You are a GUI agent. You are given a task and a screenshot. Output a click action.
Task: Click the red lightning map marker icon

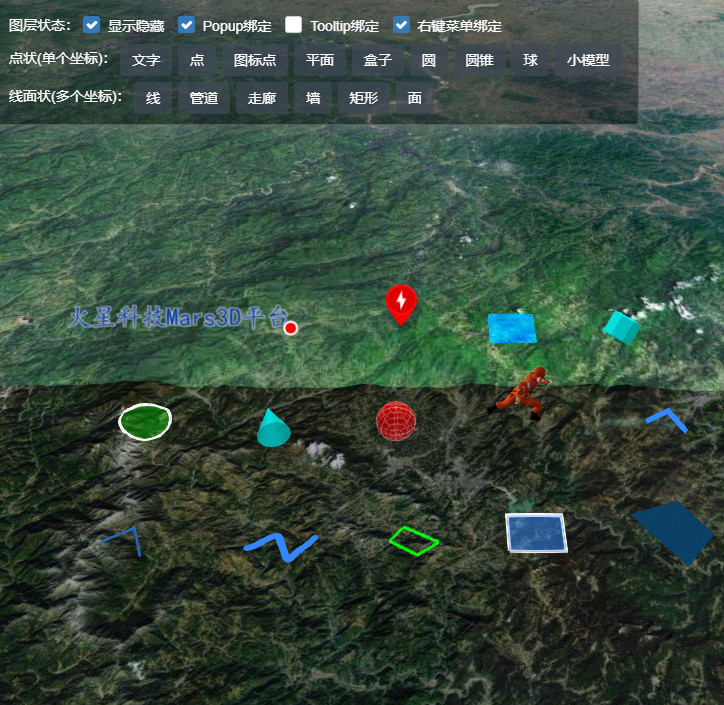click(401, 302)
